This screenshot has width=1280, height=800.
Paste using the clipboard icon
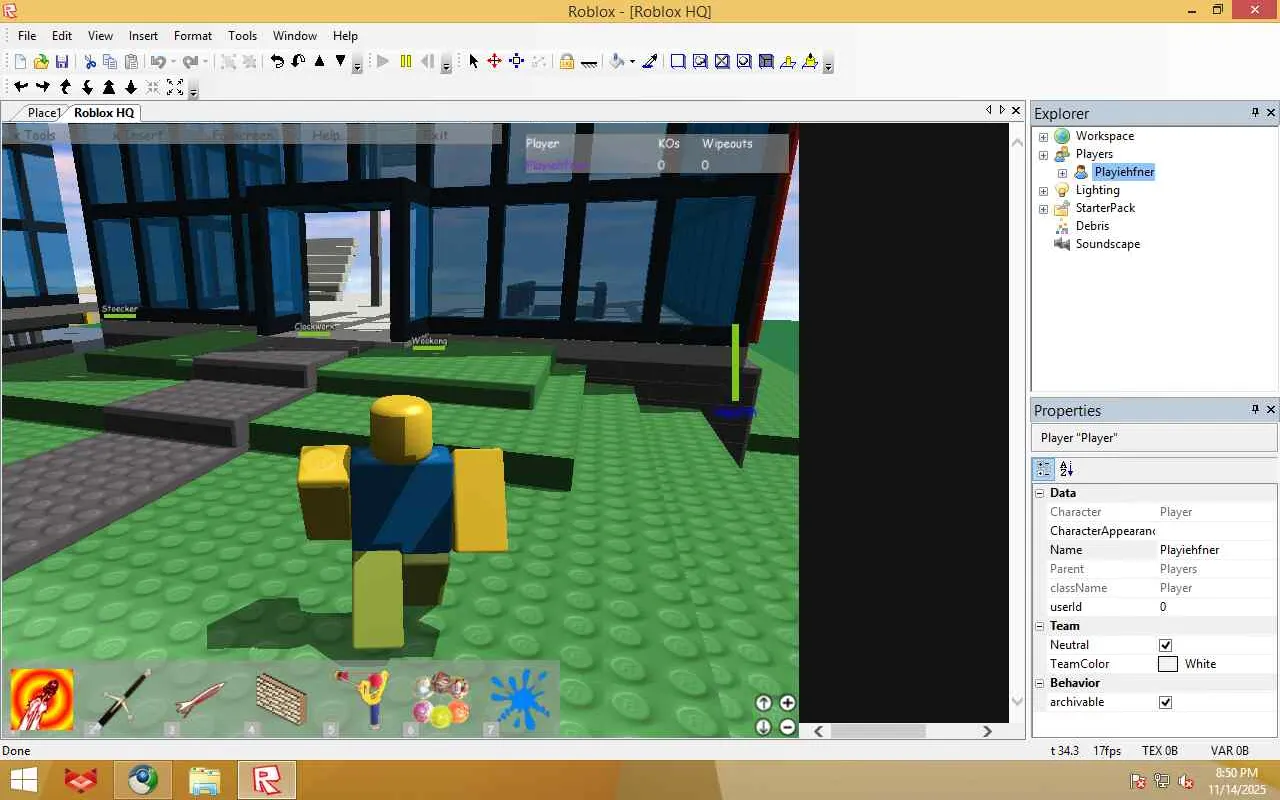131,62
